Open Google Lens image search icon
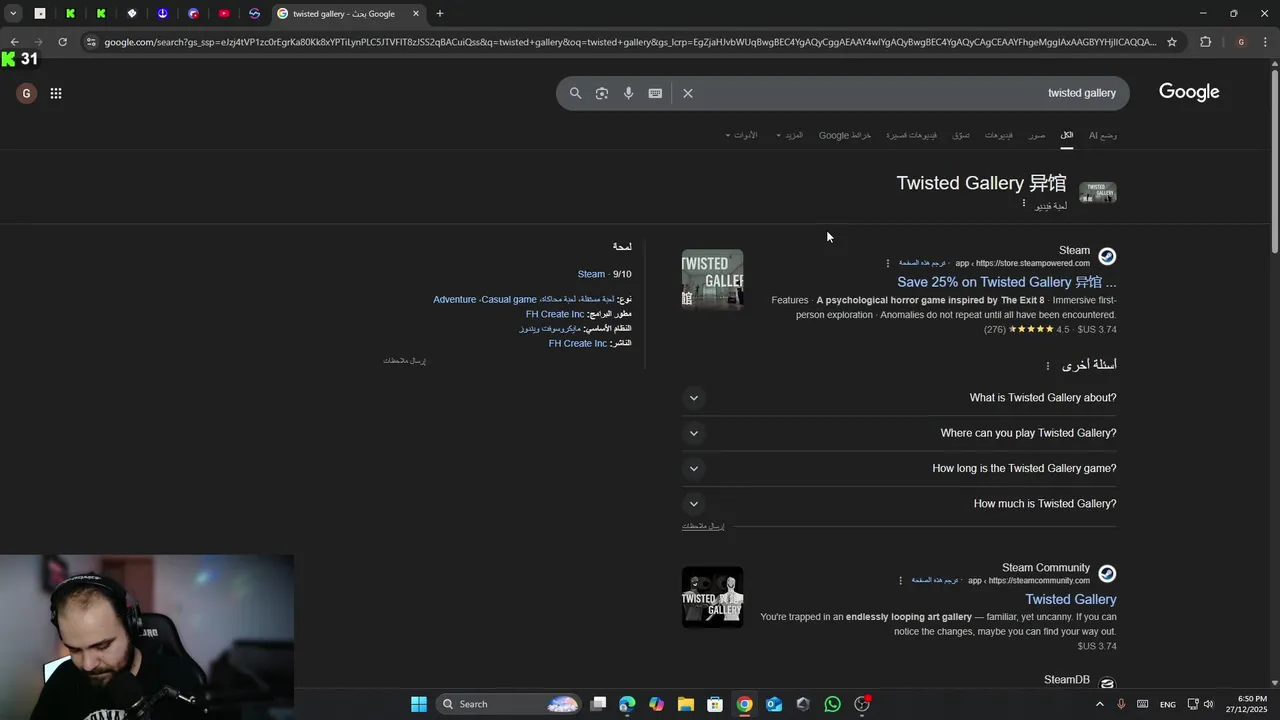Image resolution: width=1280 pixels, height=720 pixels. click(x=602, y=93)
